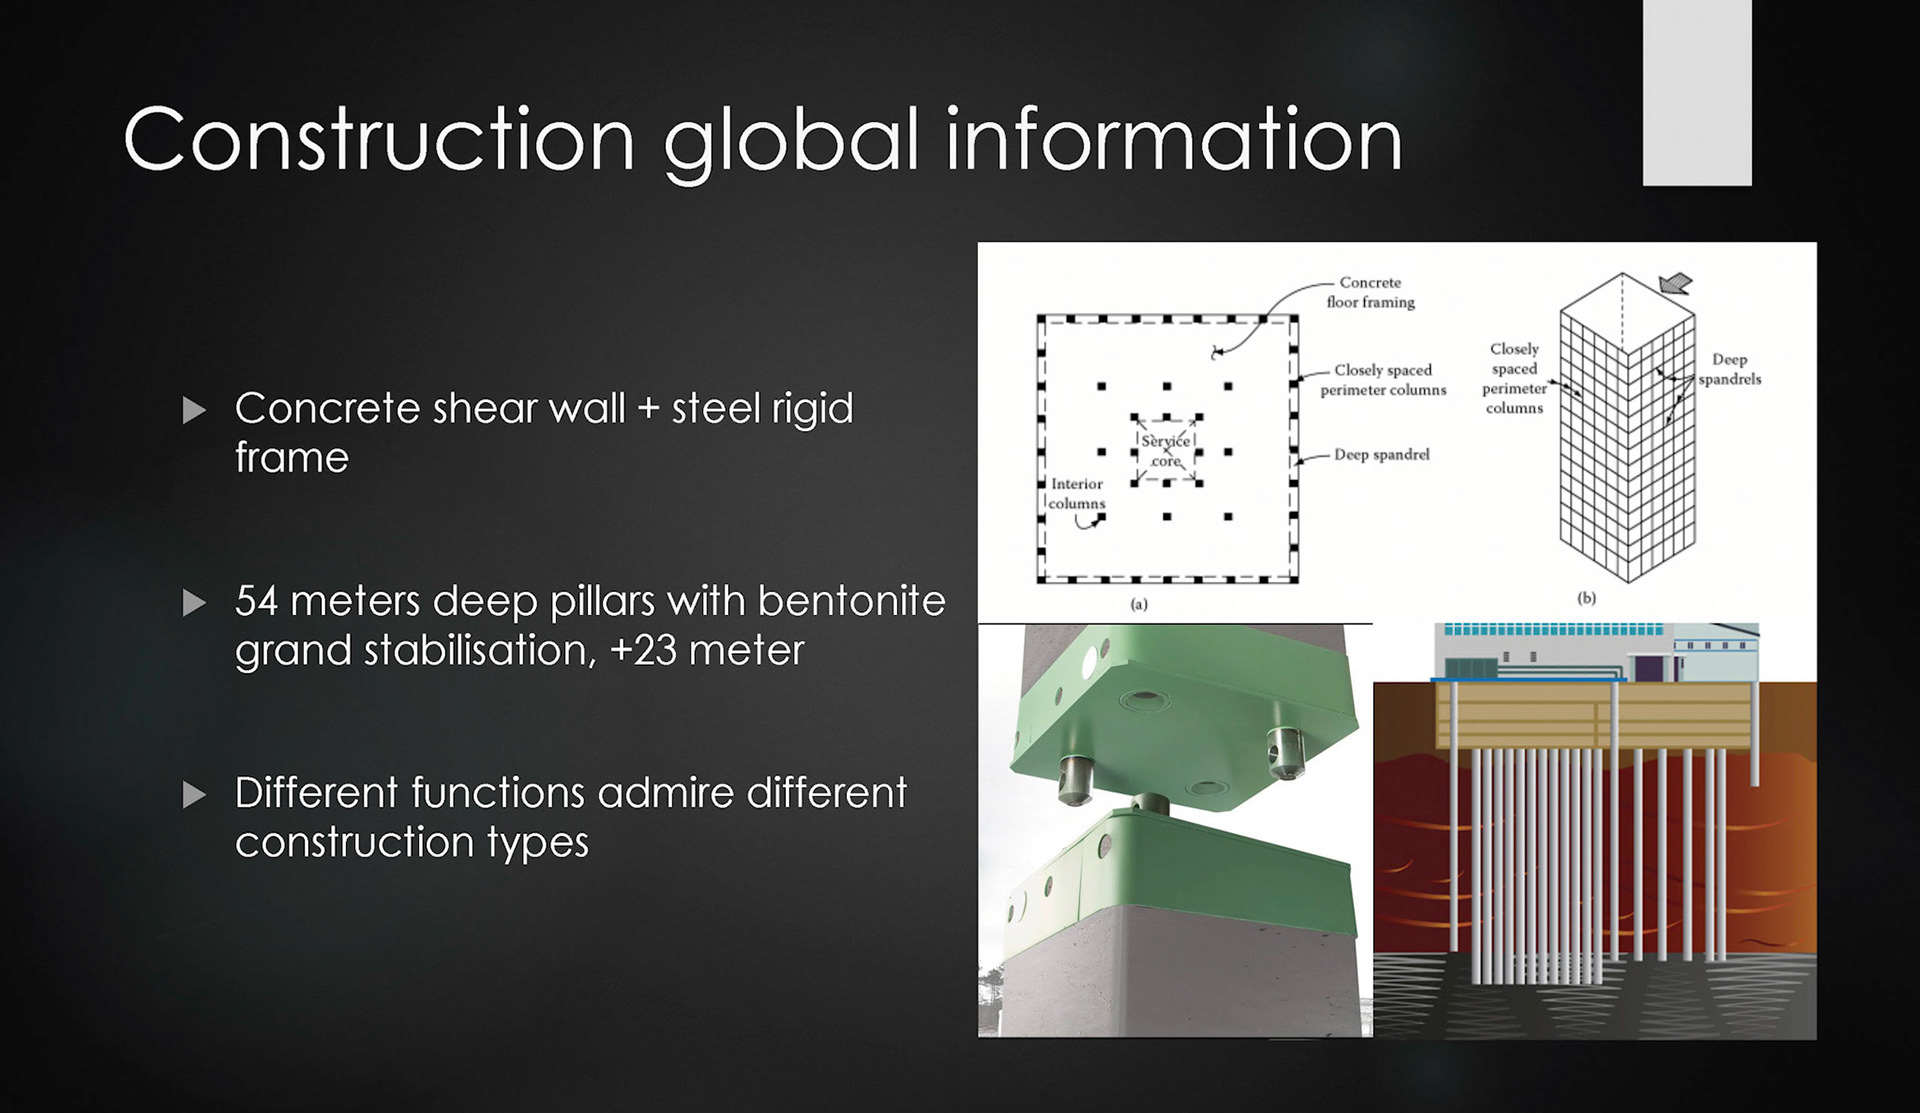Click the bullet arrow before '54 meters deep pillars'
Screen dimensions: 1920x1113
click(194, 602)
